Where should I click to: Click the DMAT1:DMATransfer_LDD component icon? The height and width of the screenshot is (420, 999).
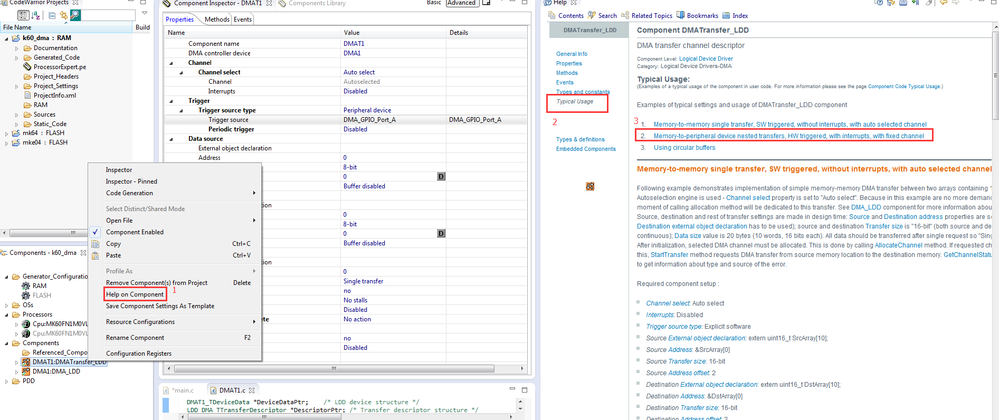26,362
